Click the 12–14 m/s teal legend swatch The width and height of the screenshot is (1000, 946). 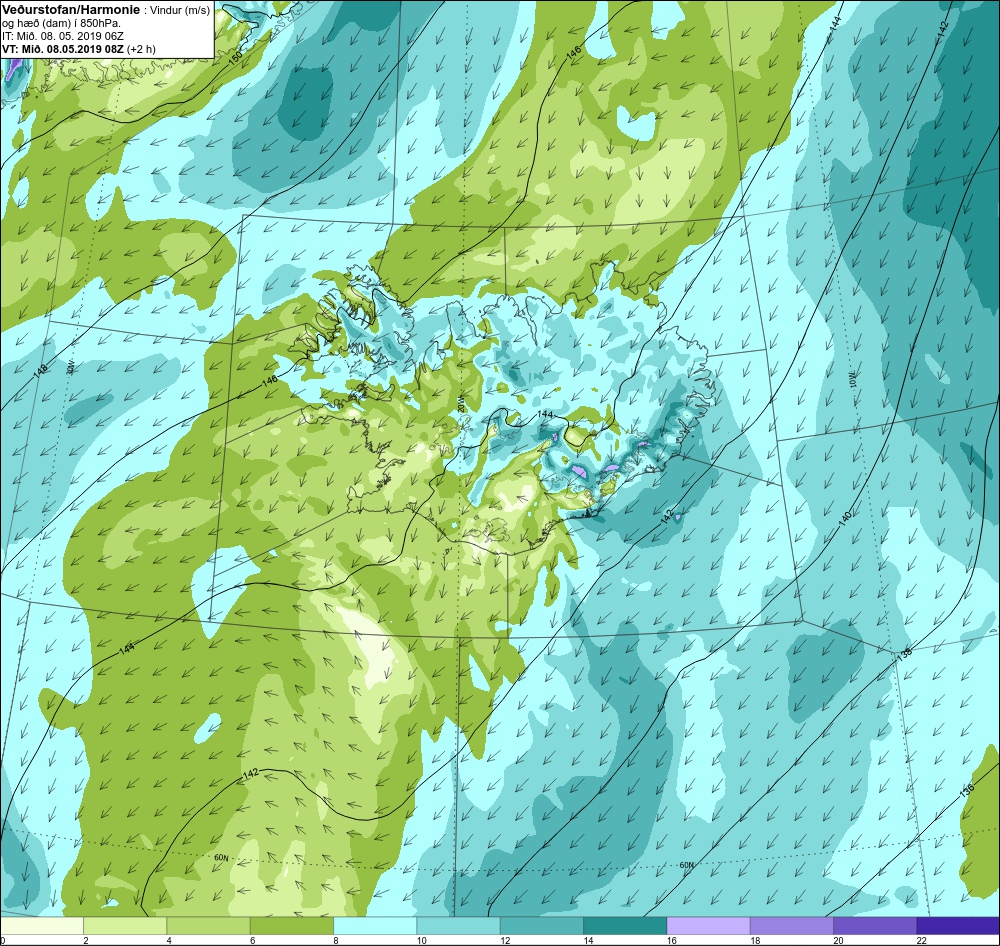click(x=541, y=926)
